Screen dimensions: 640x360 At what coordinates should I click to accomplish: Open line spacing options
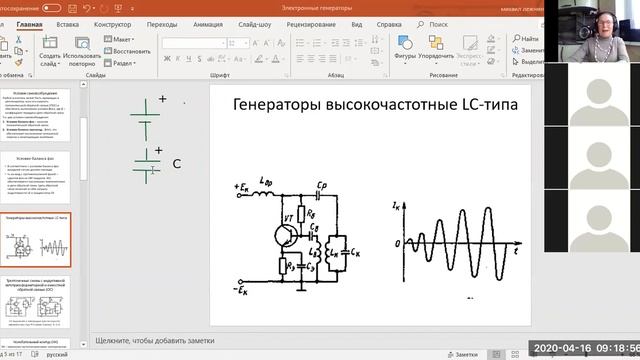pos(359,43)
